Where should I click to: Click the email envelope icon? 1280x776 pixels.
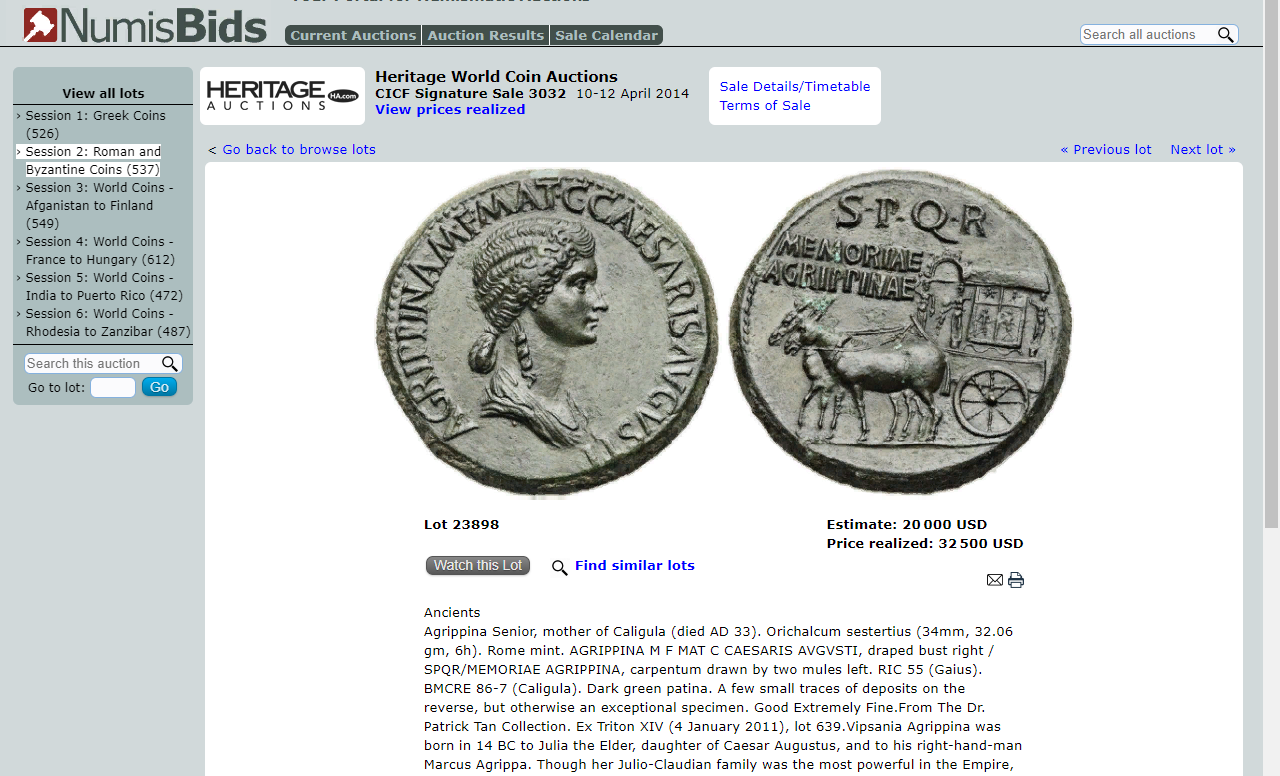(x=995, y=580)
